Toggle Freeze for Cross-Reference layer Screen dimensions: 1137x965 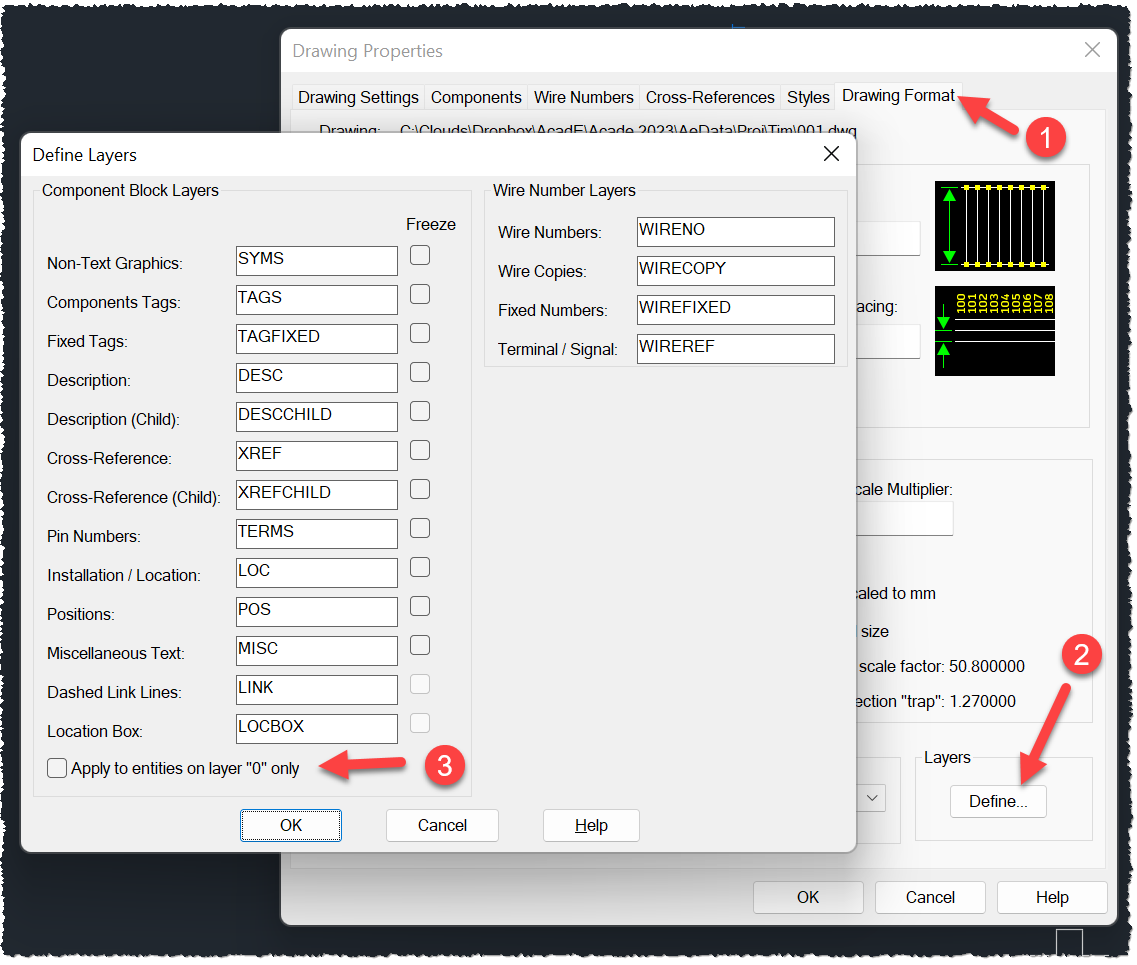click(x=420, y=451)
